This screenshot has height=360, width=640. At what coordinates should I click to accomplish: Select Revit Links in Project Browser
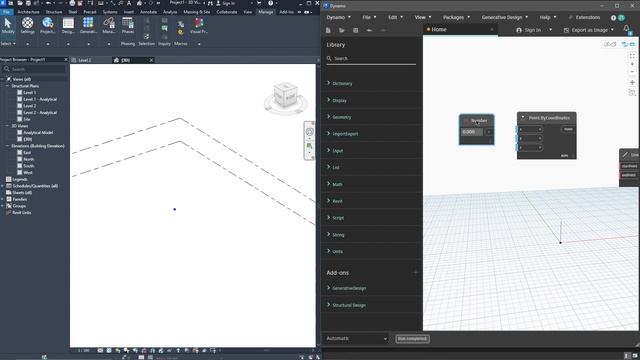(x=22, y=212)
